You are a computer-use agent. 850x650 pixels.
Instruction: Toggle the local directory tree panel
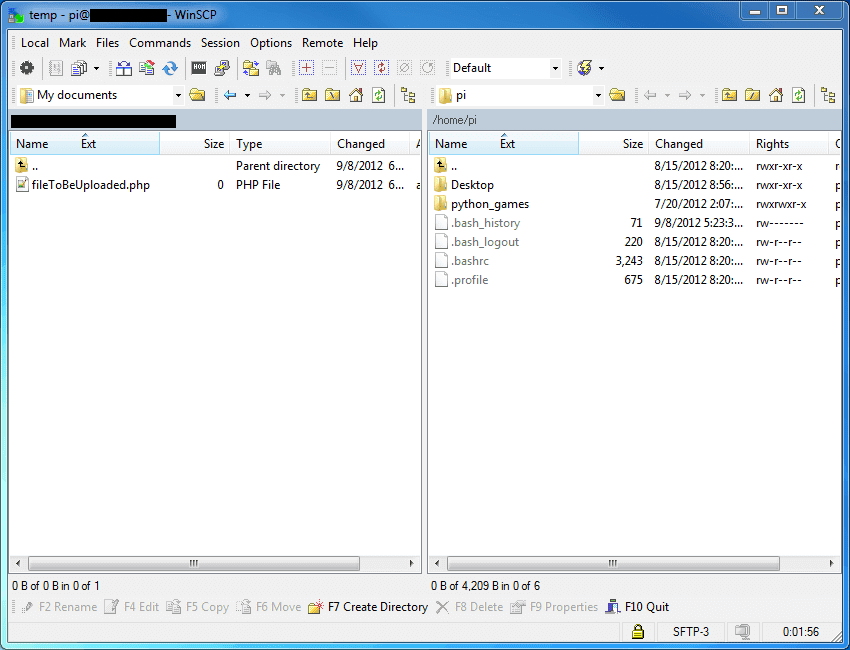(408, 95)
